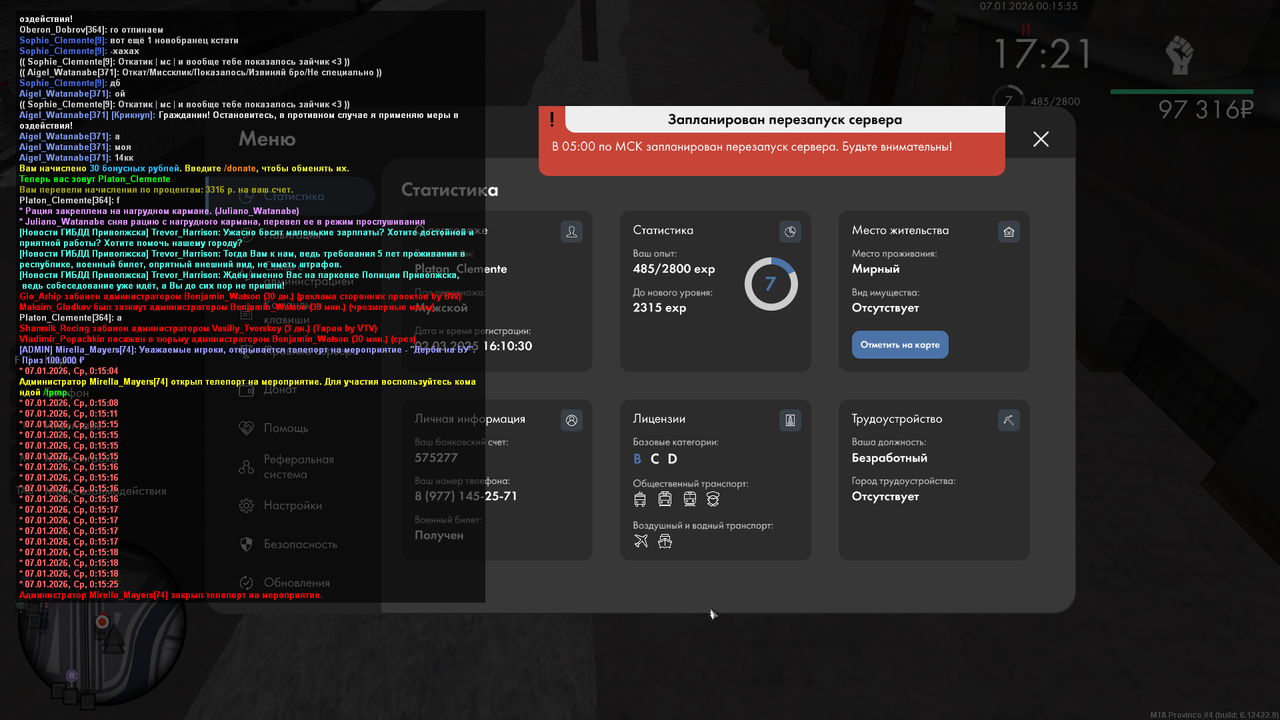Click the Запланирован перезапуск сервера notification title
Viewport: 1280px width, 720px height.
click(x=785, y=120)
